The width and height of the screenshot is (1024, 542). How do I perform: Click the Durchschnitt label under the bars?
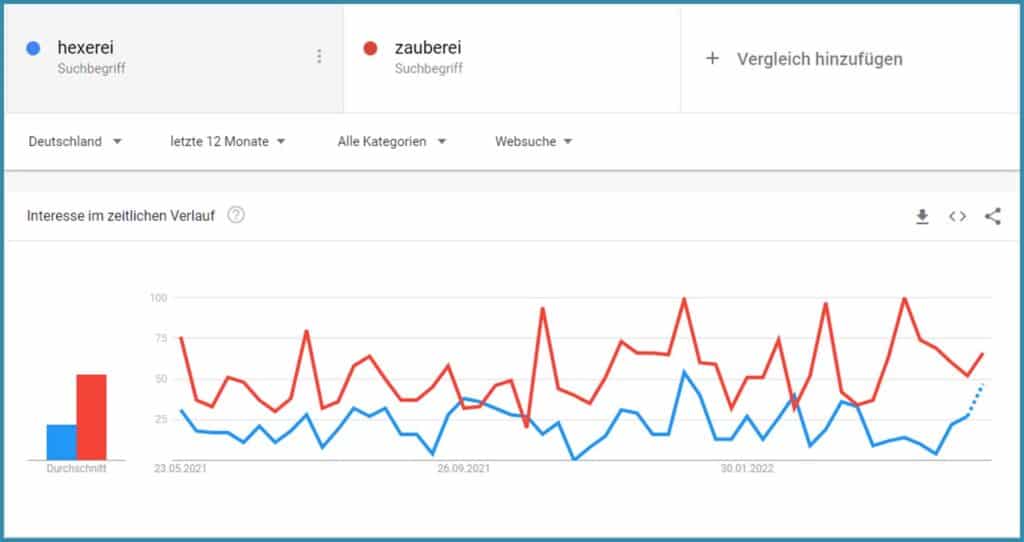tap(76, 468)
